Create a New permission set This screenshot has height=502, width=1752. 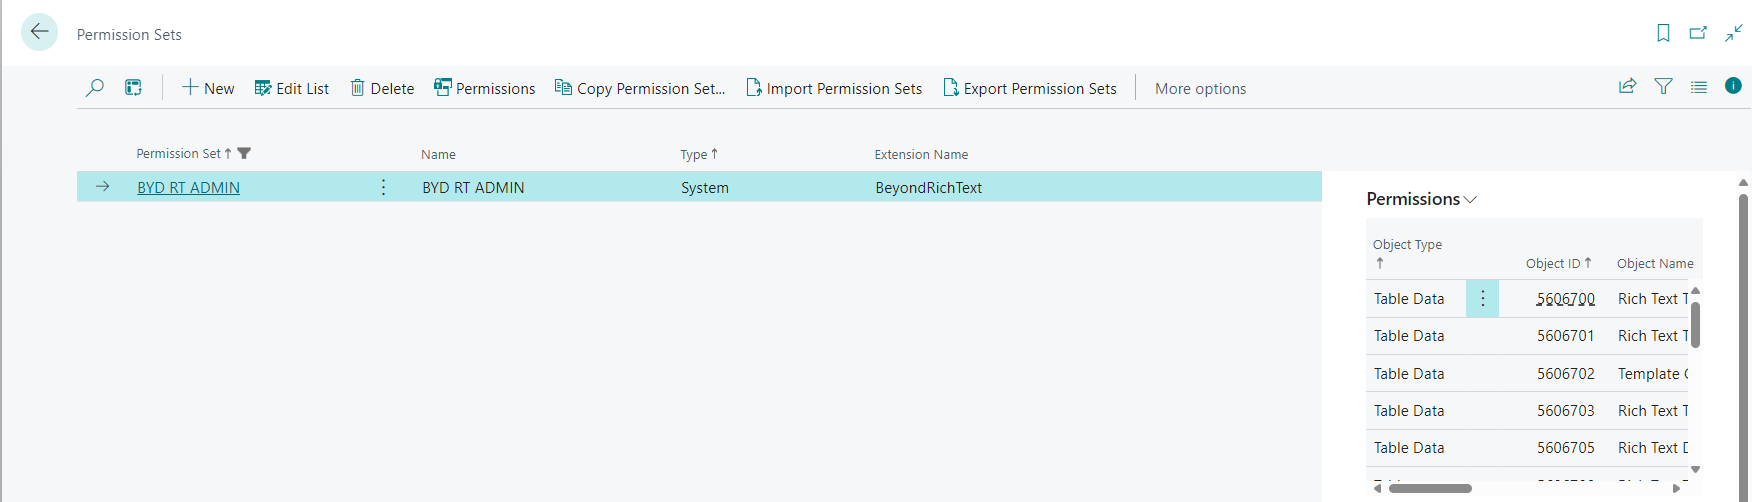click(208, 89)
